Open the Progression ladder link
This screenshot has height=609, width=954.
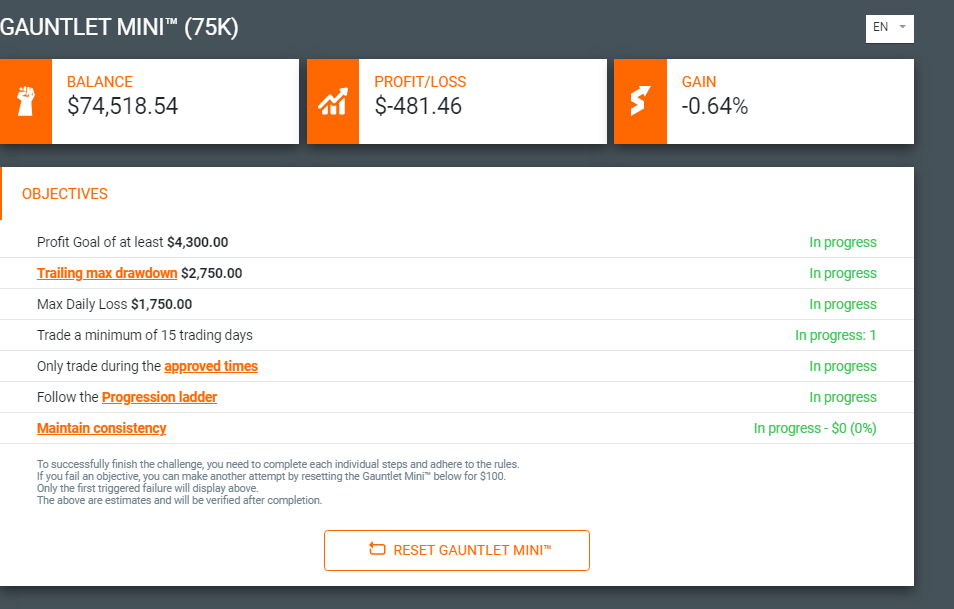pyautogui.click(x=159, y=397)
